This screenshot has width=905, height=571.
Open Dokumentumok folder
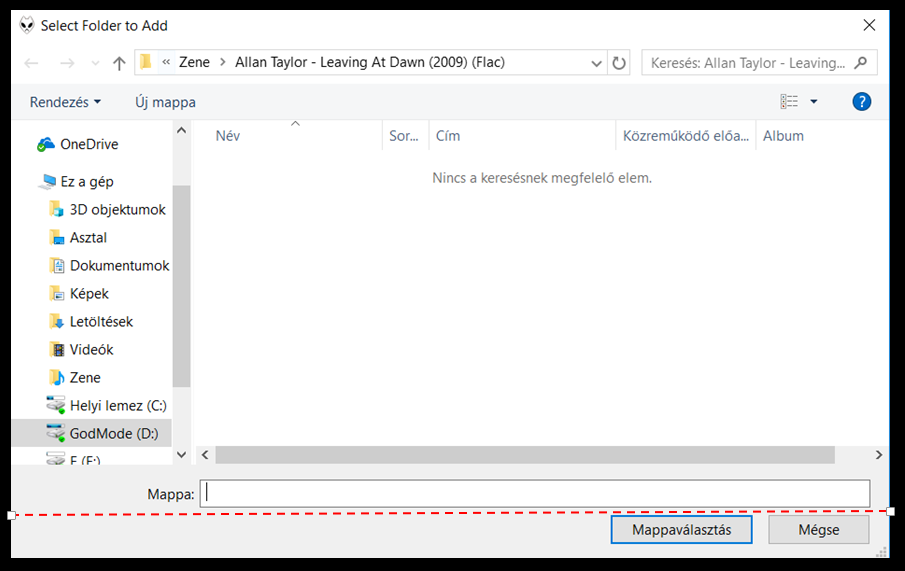(119, 266)
